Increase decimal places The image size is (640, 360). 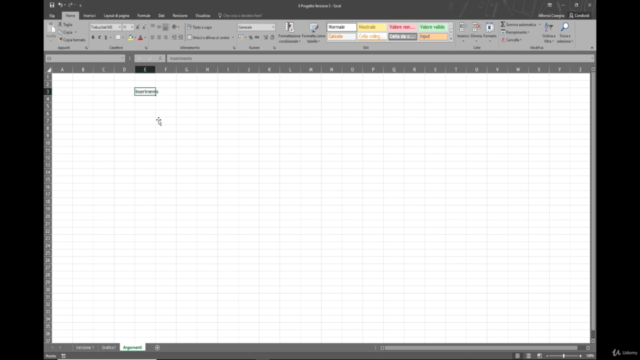(266, 38)
